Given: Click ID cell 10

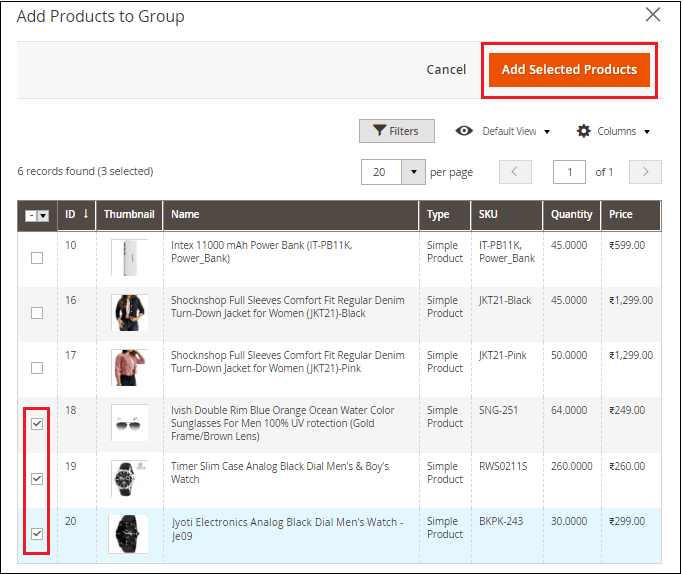Looking at the screenshot, I should (71, 245).
